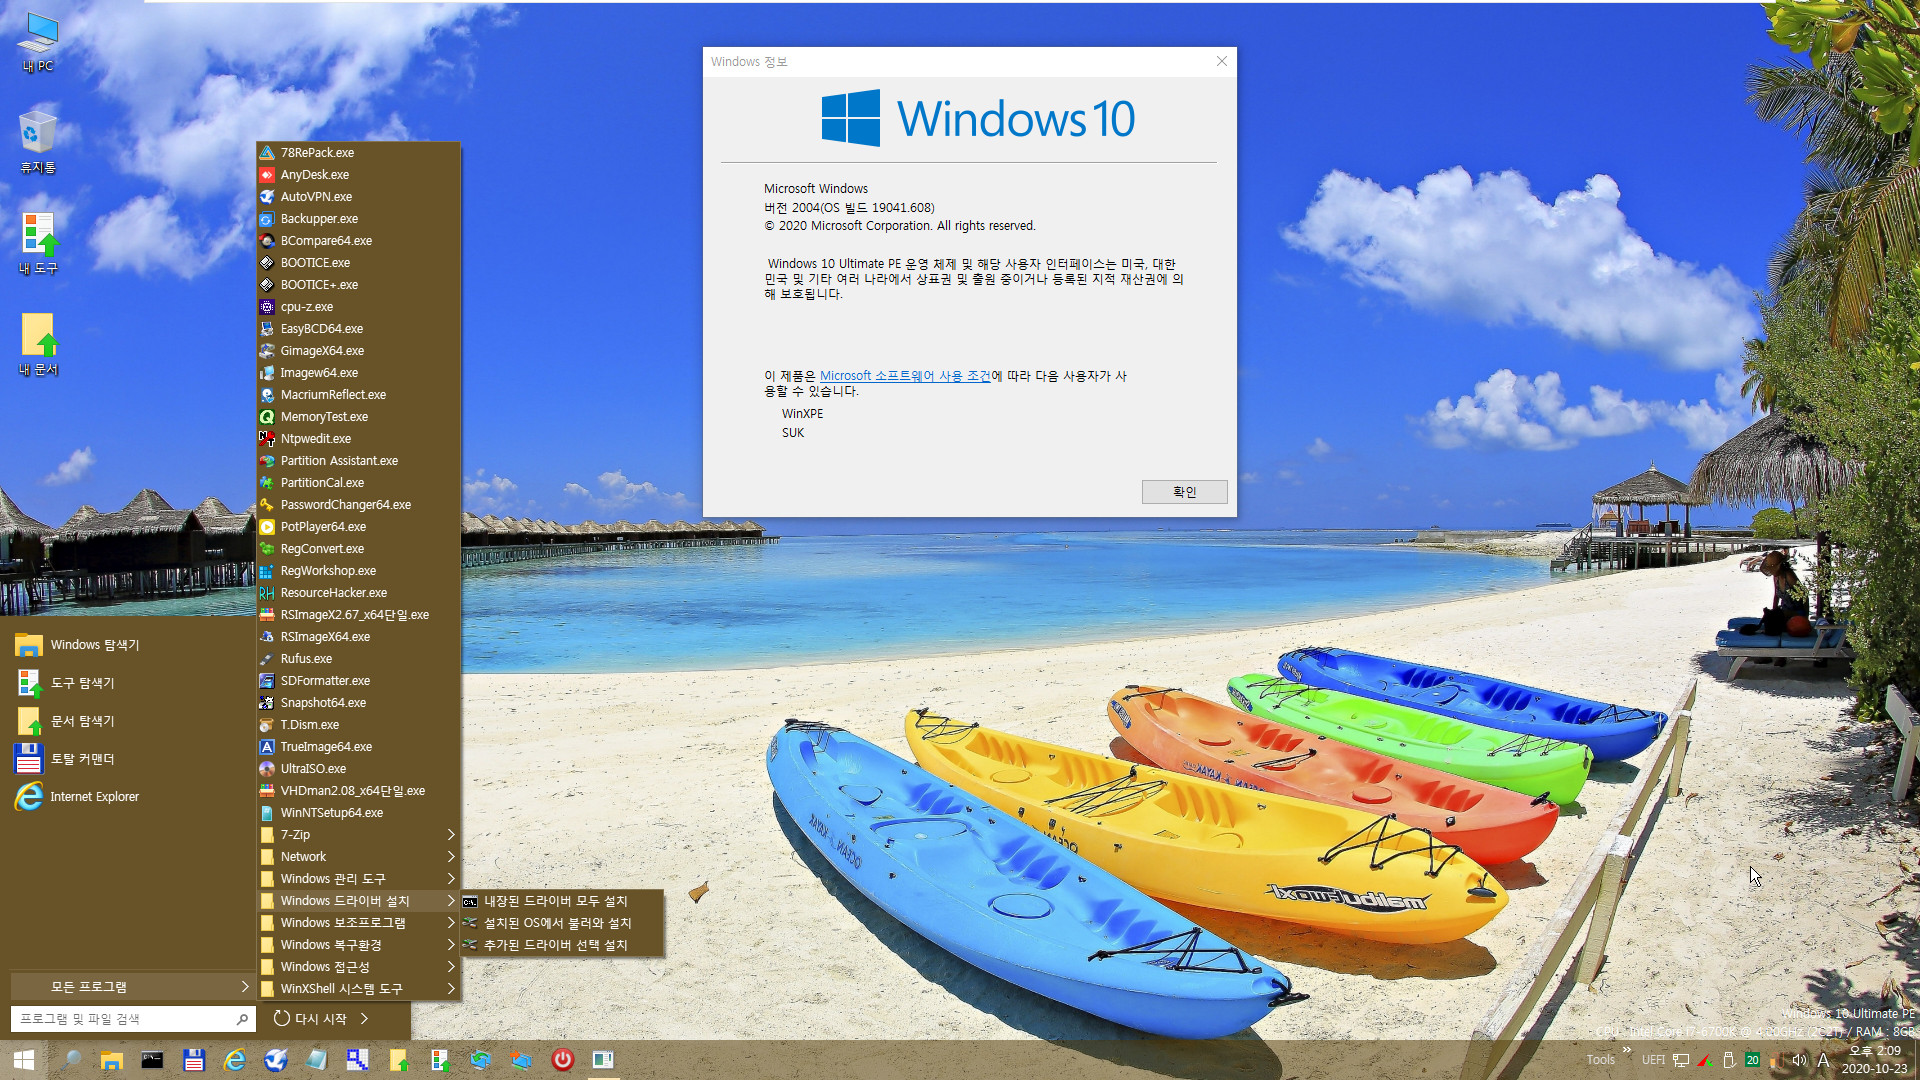
Task: Click the volume speaker tray icon
Action: (x=1799, y=1060)
